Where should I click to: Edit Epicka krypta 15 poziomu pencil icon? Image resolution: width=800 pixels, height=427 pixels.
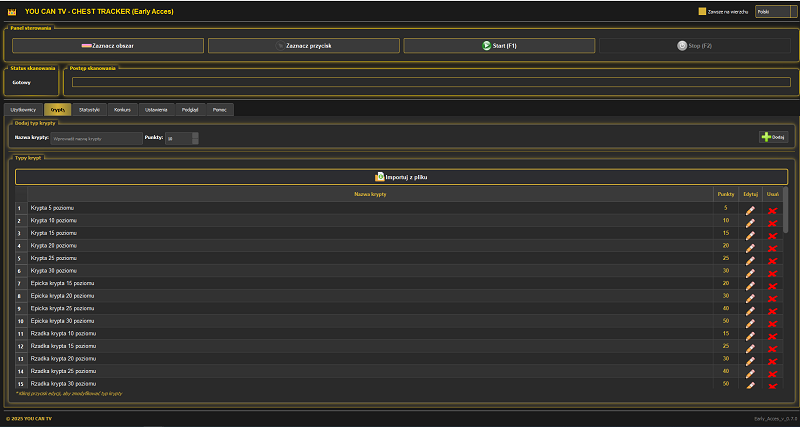(x=749, y=286)
